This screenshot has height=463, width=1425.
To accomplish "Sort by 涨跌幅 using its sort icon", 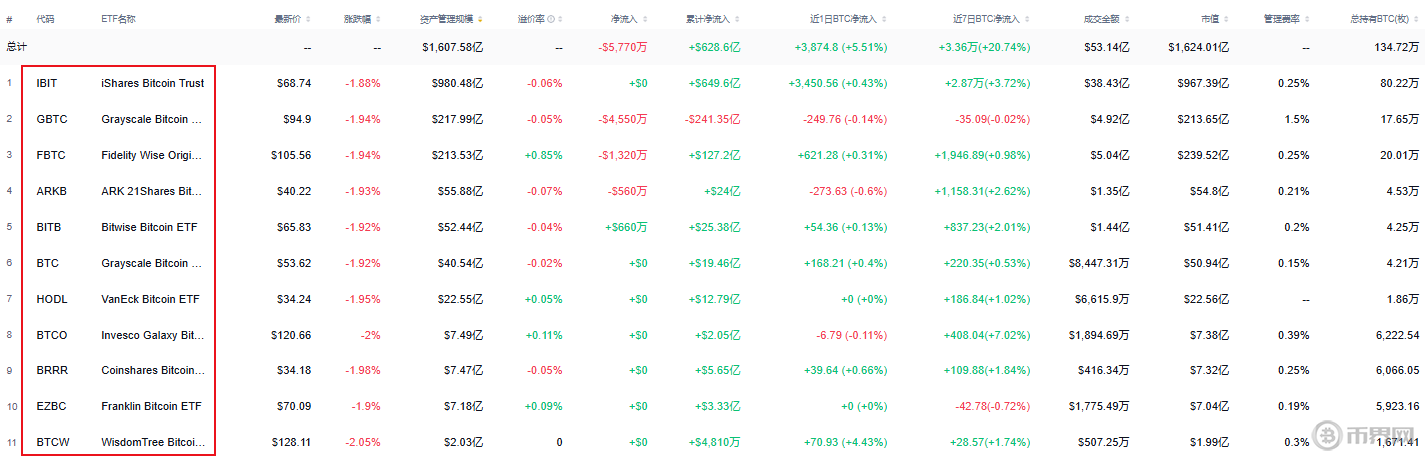I will tap(377, 19).
